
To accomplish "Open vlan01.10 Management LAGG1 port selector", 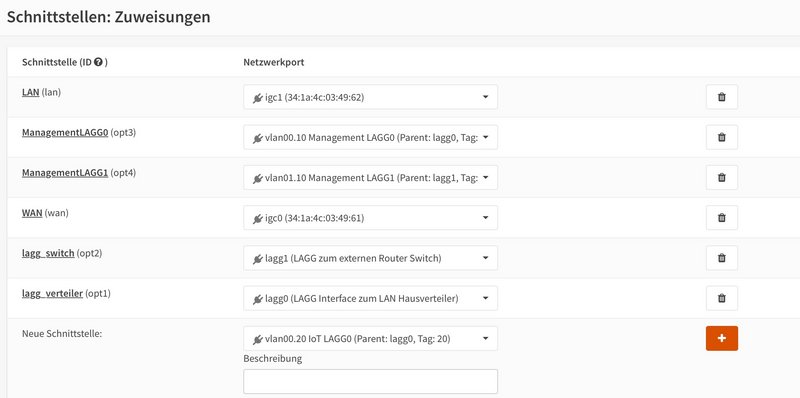I will point(370,178).
